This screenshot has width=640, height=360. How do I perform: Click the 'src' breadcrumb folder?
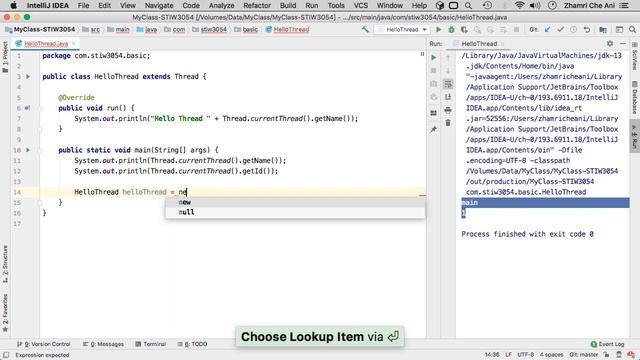tap(91, 29)
